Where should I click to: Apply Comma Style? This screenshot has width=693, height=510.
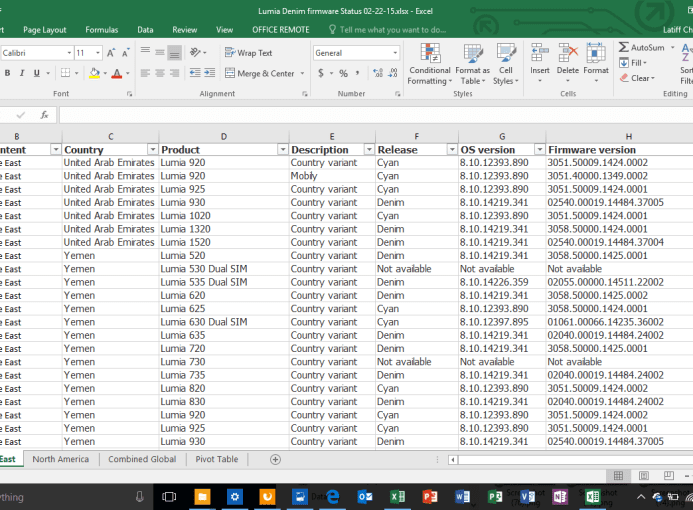[357, 73]
